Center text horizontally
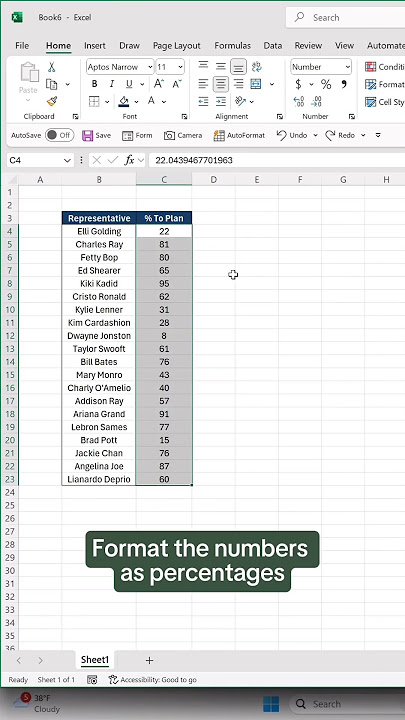Screen dimensions: 405x720 221,84
